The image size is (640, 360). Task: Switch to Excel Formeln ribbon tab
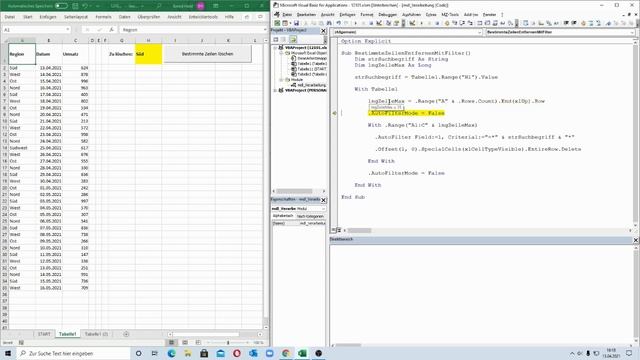click(x=103, y=17)
